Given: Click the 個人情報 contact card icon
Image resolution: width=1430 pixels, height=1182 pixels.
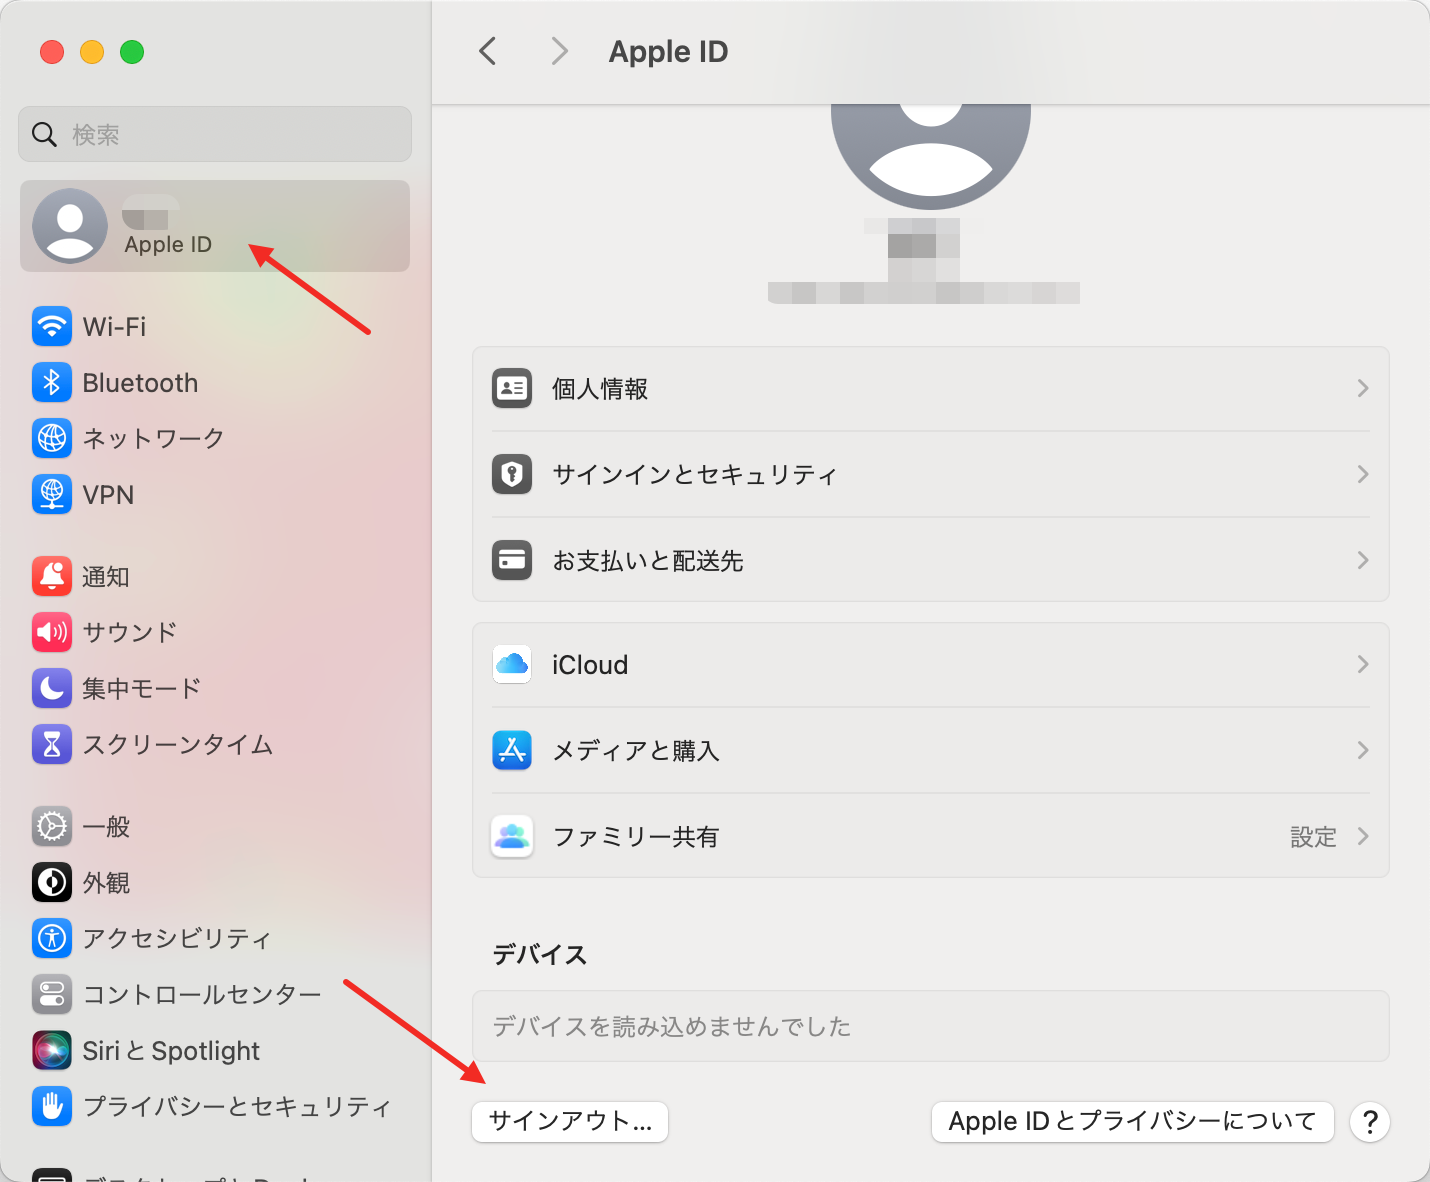Looking at the screenshot, I should pos(512,388).
